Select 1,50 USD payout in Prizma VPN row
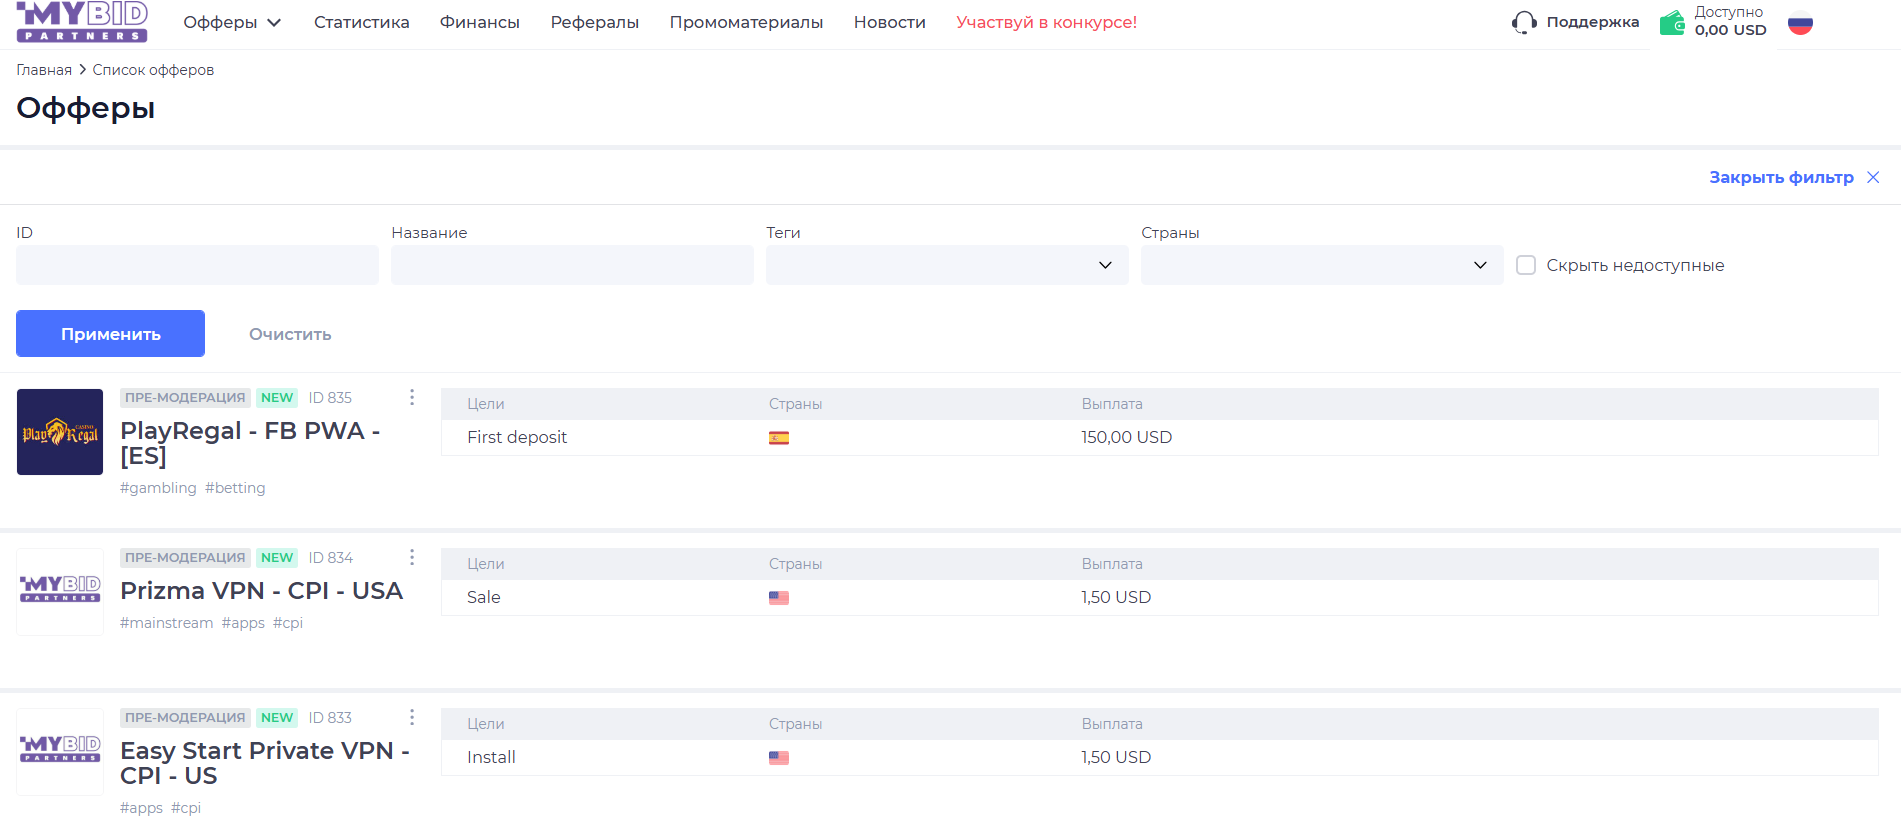 pyautogui.click(x=1116, y=597)
